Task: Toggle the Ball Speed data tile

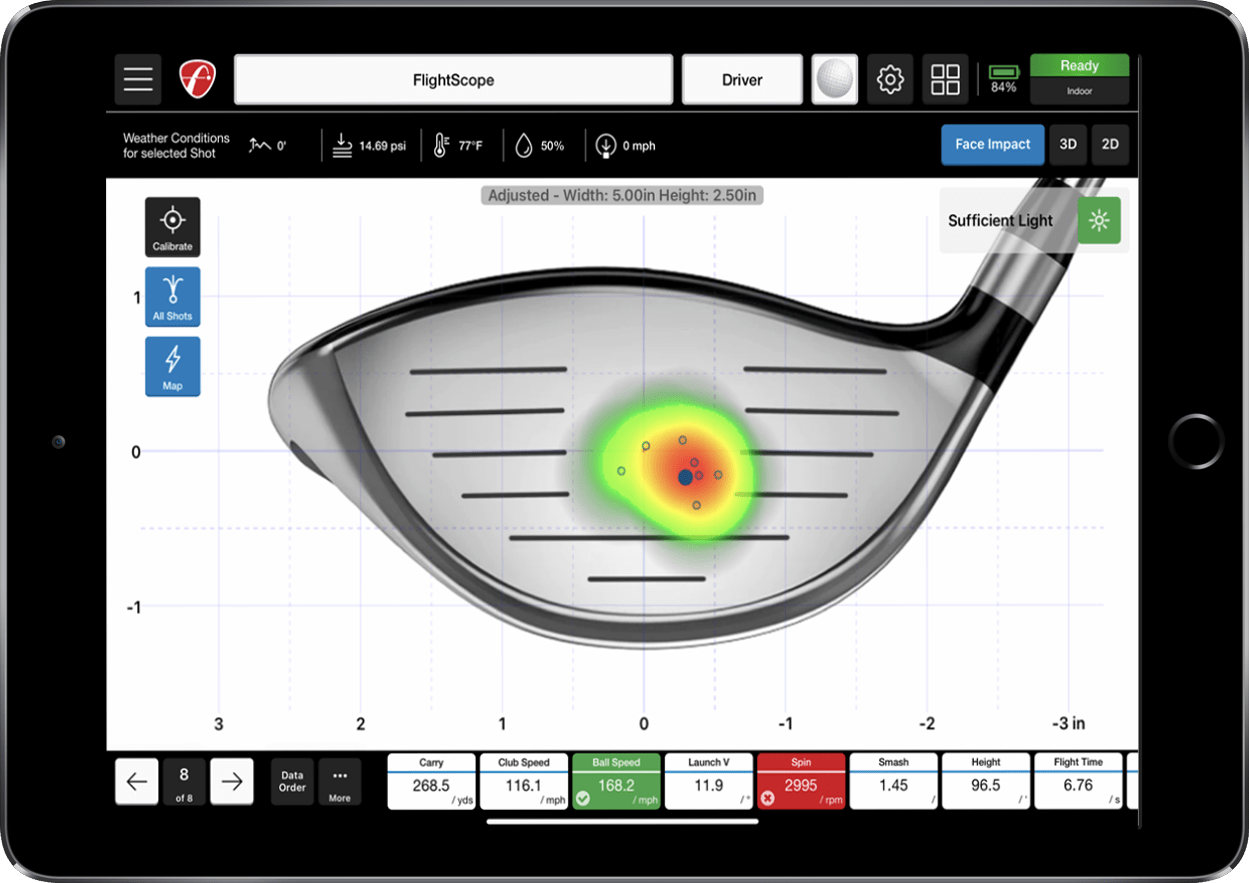Action: [x=617, y=782]
